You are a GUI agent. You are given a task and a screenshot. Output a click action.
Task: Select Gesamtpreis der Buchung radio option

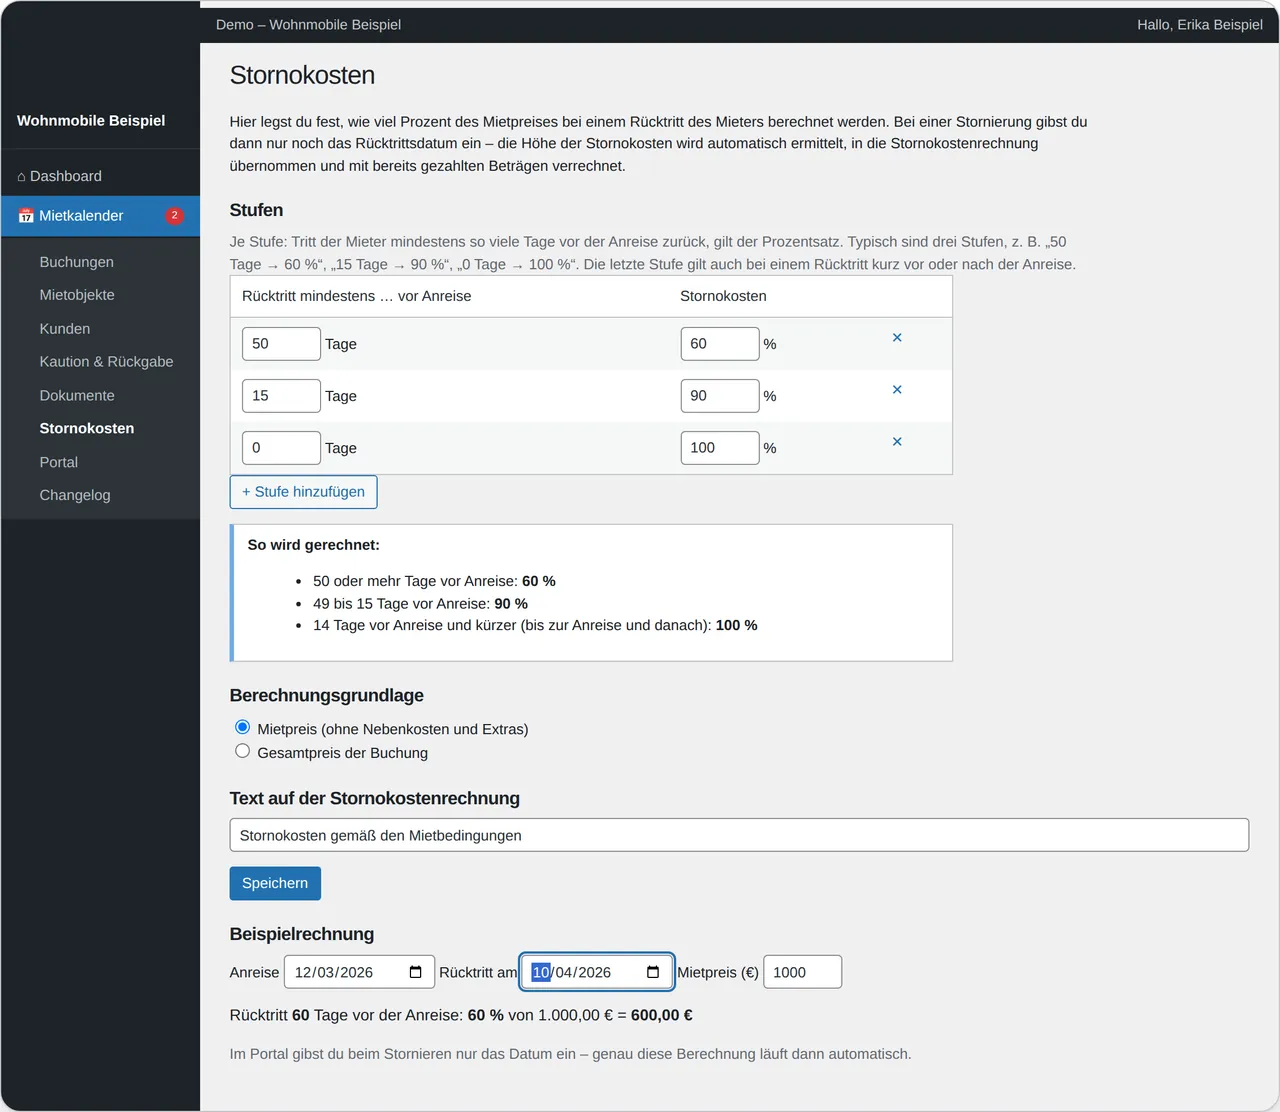click(x=242, y=751)
